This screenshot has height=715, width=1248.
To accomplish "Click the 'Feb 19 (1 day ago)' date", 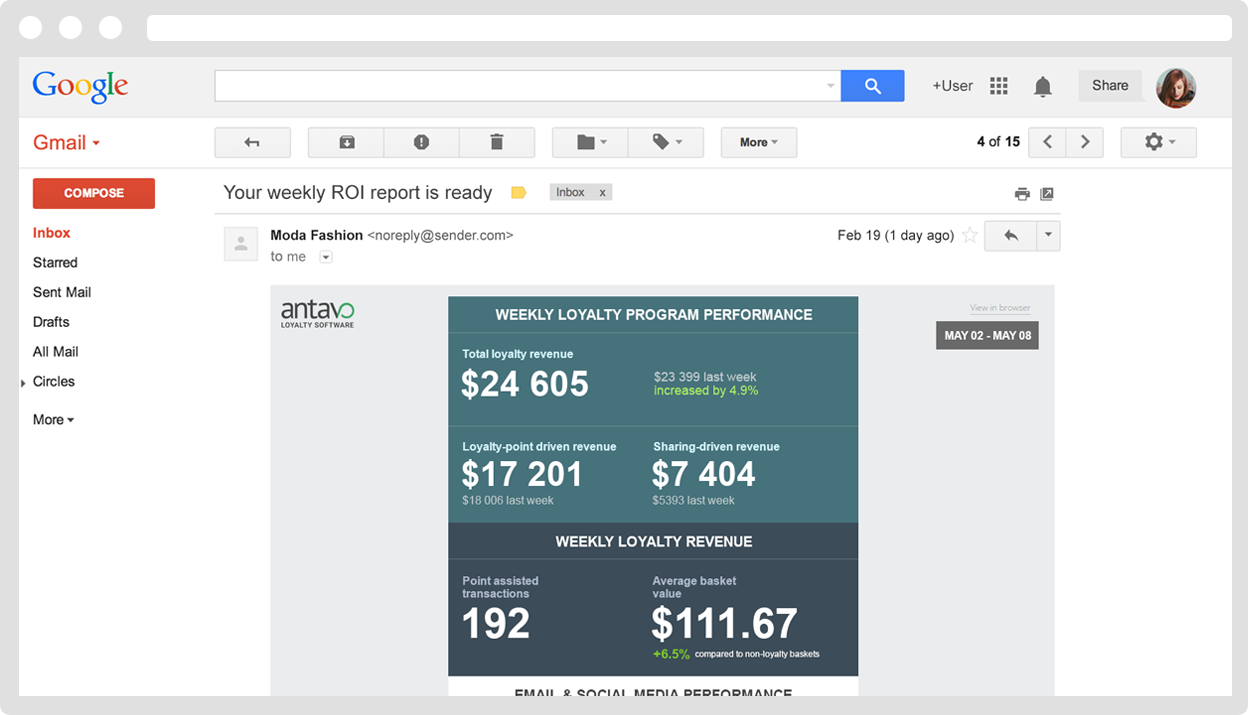I will [895, 236].
